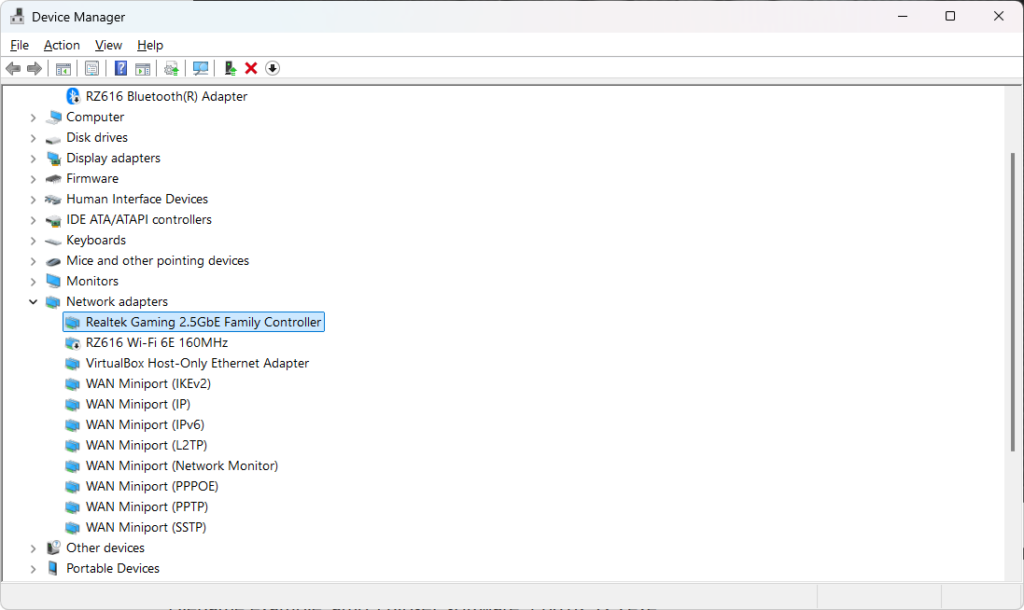
Task: Update drivers using the toolbar icon
Action: (171, 68)
